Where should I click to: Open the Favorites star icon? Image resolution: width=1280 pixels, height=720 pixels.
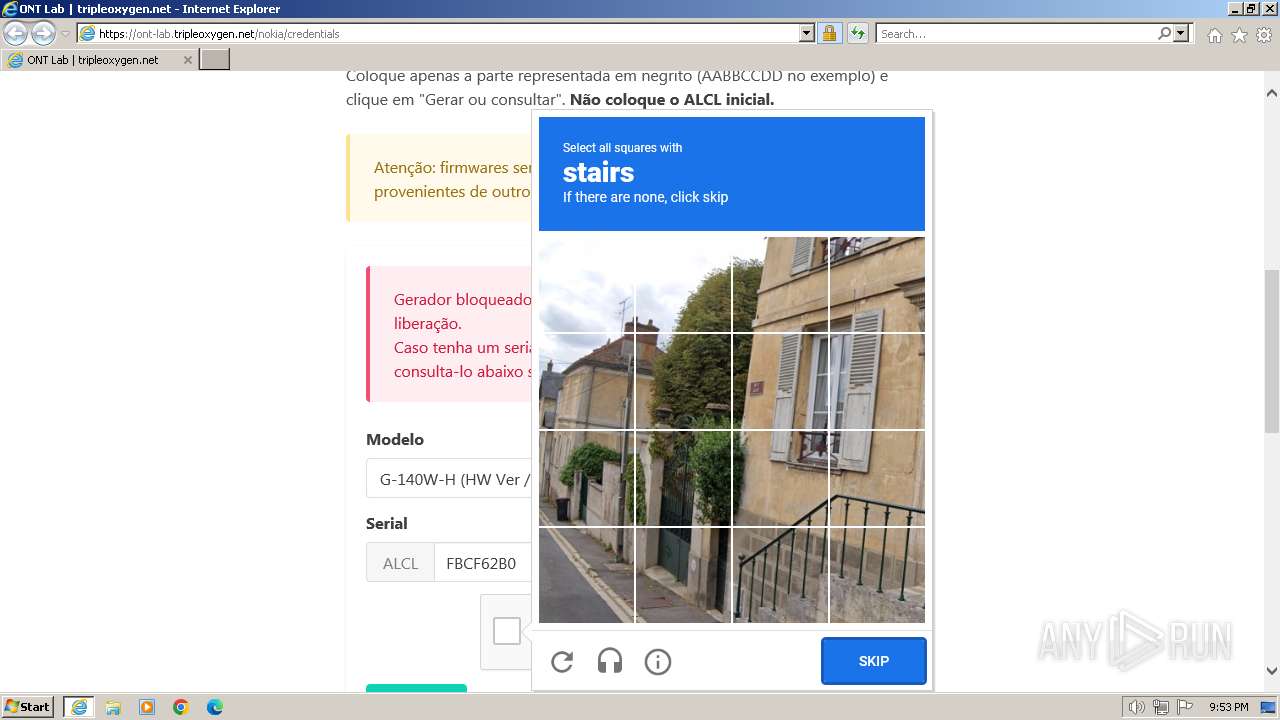[1239, 35]
